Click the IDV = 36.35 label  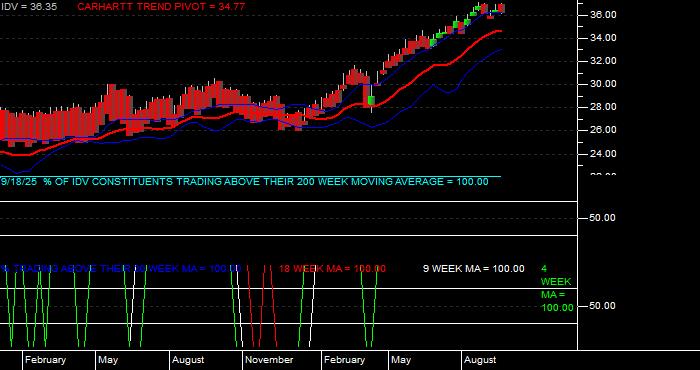pos(29,7)
